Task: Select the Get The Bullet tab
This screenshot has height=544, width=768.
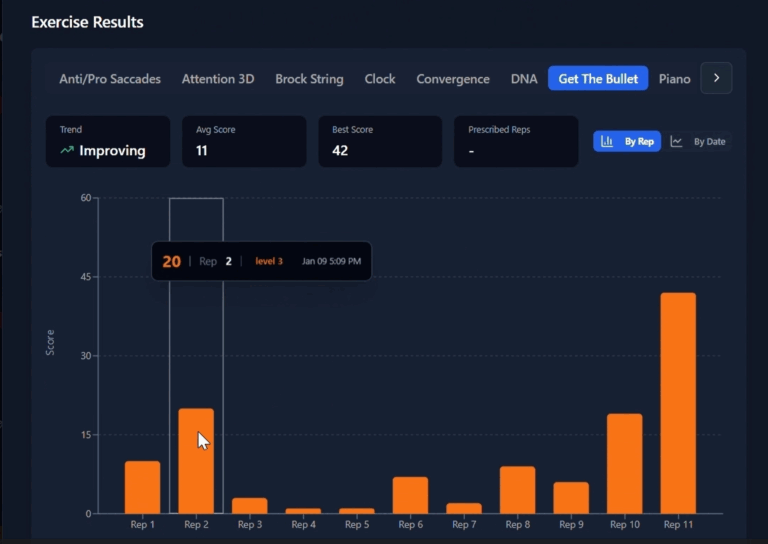Action: [x=598, y=79]
